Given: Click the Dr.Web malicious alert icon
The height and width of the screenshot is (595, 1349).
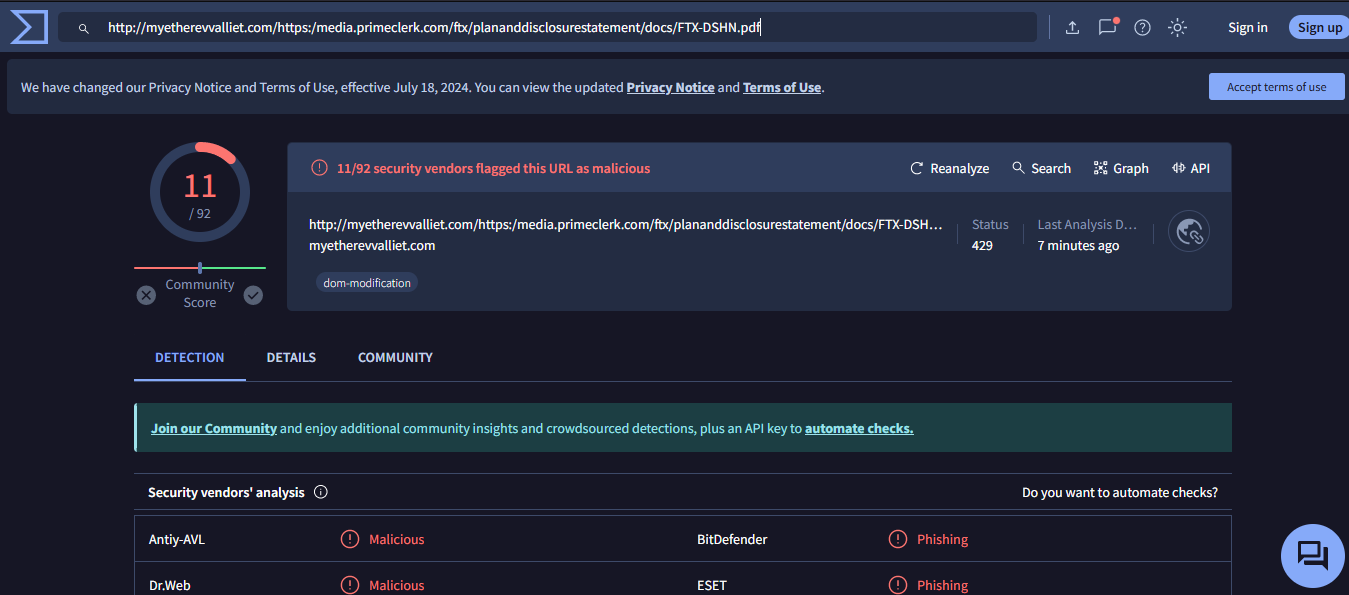Looking at the screenshot, I should [350, 585].
